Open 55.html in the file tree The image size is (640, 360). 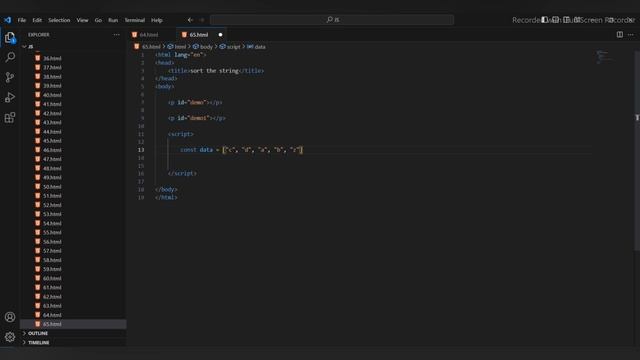click(52, 233)
